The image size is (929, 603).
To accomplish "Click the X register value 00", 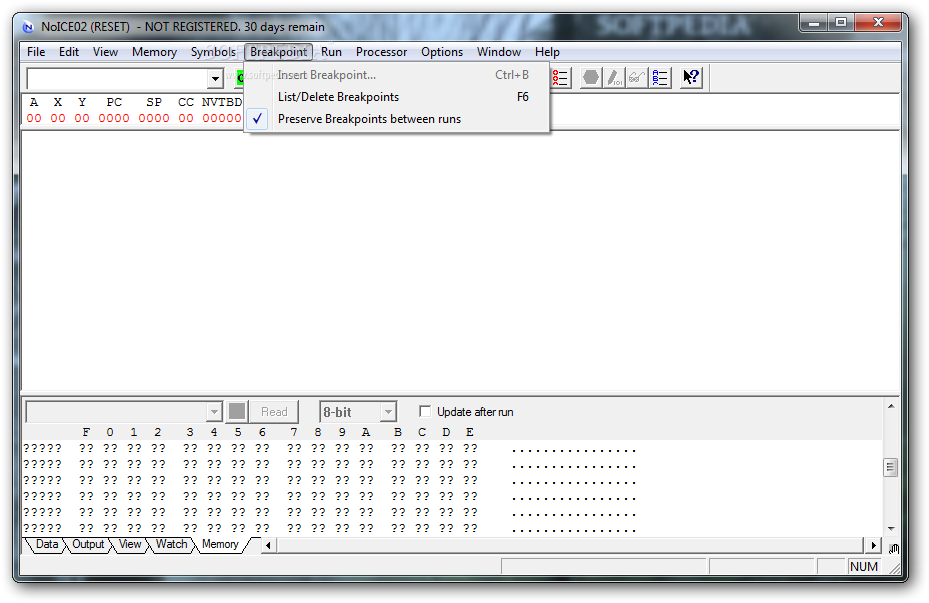I will (58, 118).
